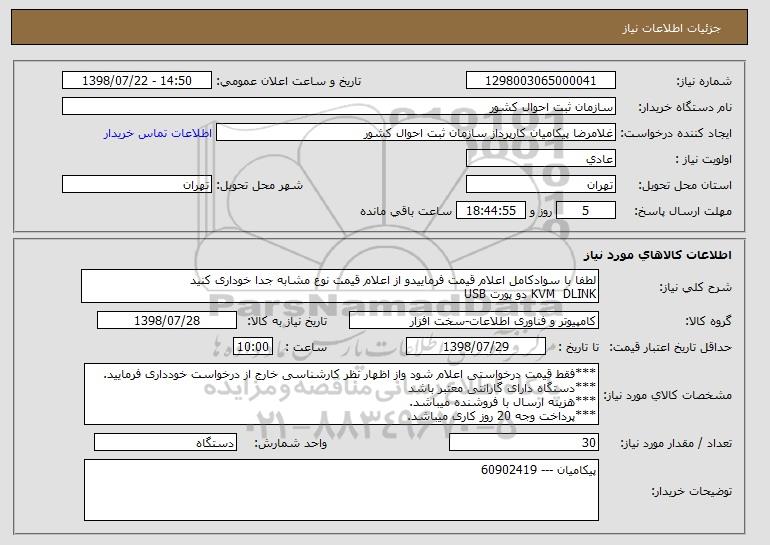The width and height of the screenshot is (770, 545).
Task: Click the label واحد شمارش
Action: click(291, 444)
